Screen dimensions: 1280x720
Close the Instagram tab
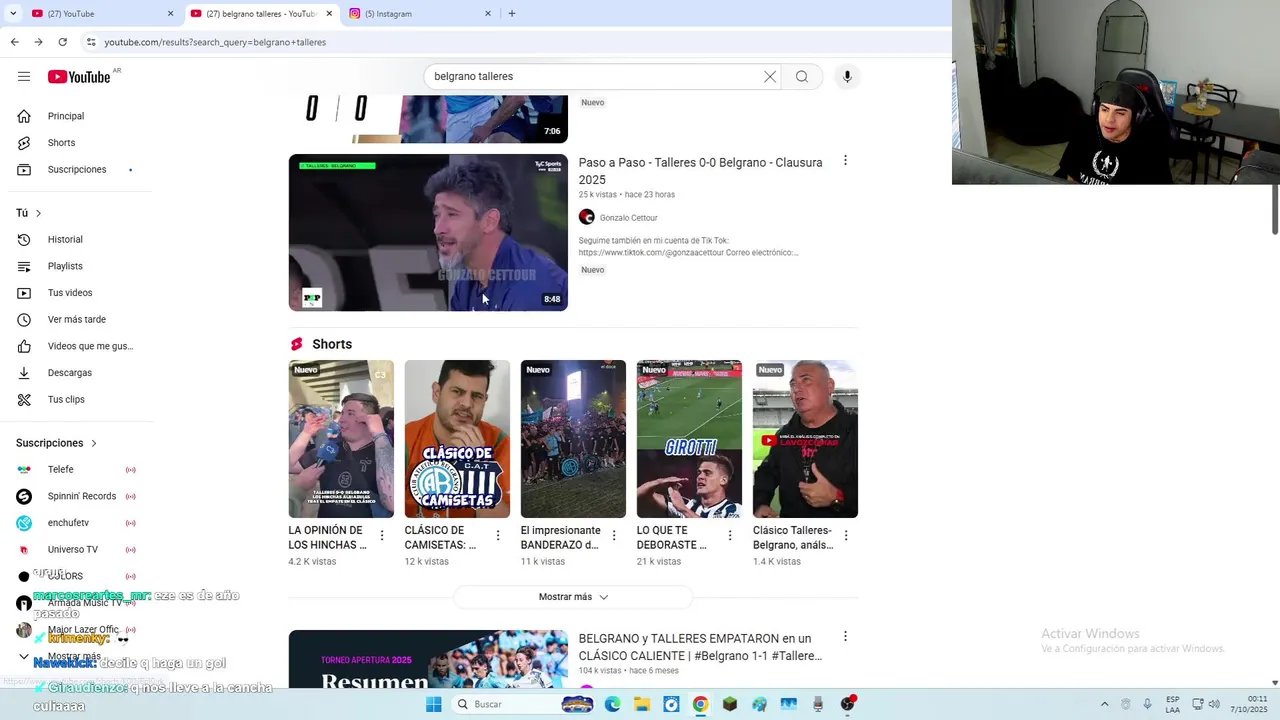[x=488, y=14]
